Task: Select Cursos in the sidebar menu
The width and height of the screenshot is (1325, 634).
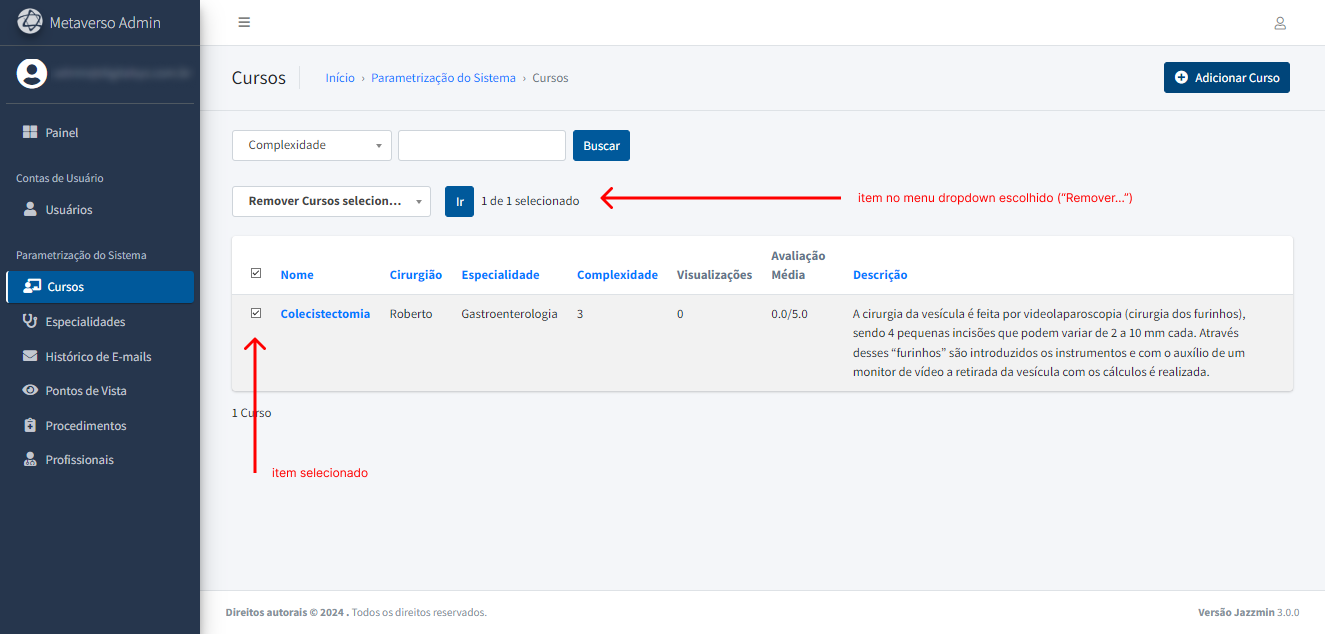Action: point(66,287)
